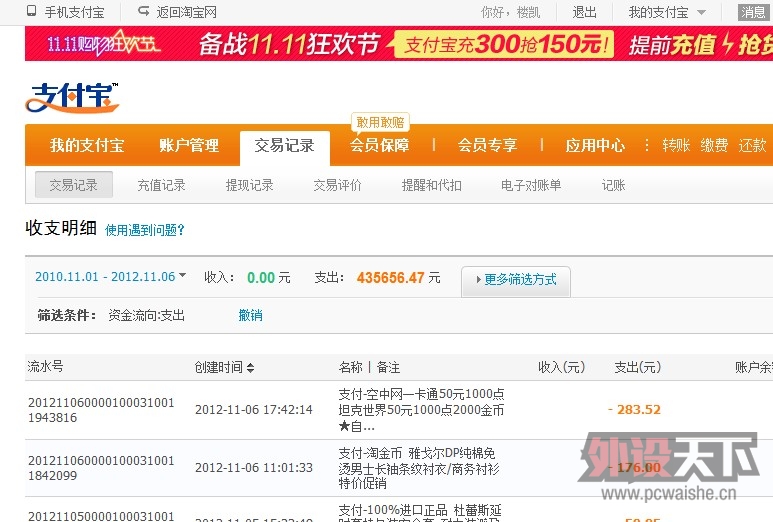Expand the date range 2010.11.01 - 2012.11.06 dropdown
The width and height of the screenshot is (773, 522).
pos(110,277)
